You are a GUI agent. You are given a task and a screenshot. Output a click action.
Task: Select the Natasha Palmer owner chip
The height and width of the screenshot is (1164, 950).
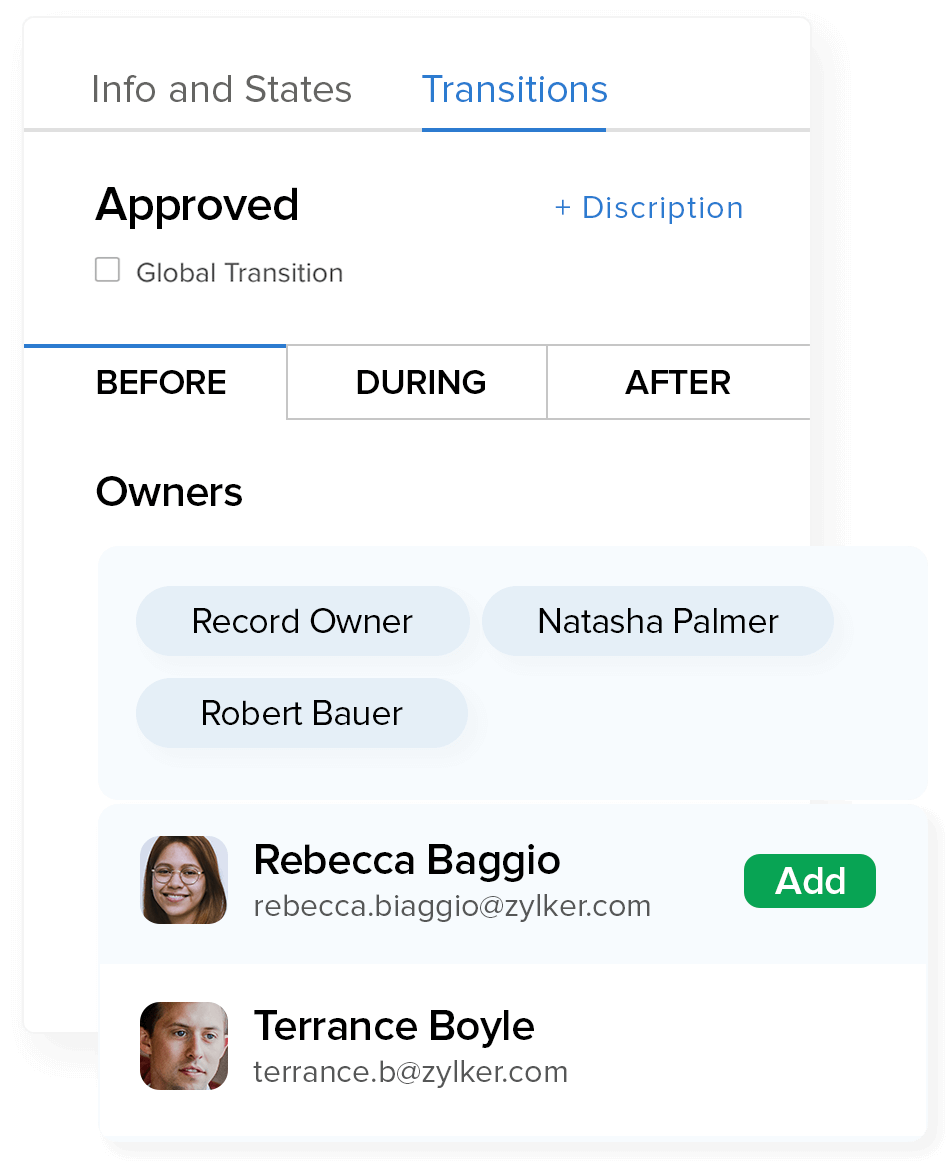[657, 621]
